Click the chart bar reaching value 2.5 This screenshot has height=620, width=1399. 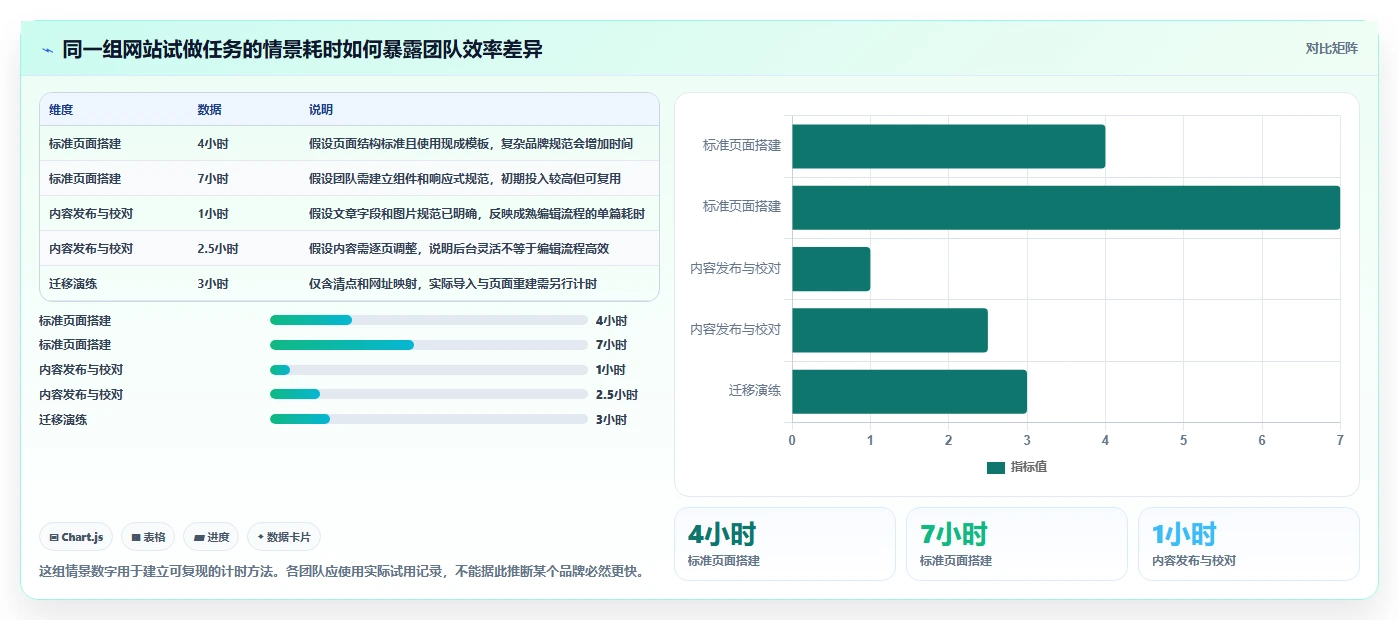coord(890,330)
